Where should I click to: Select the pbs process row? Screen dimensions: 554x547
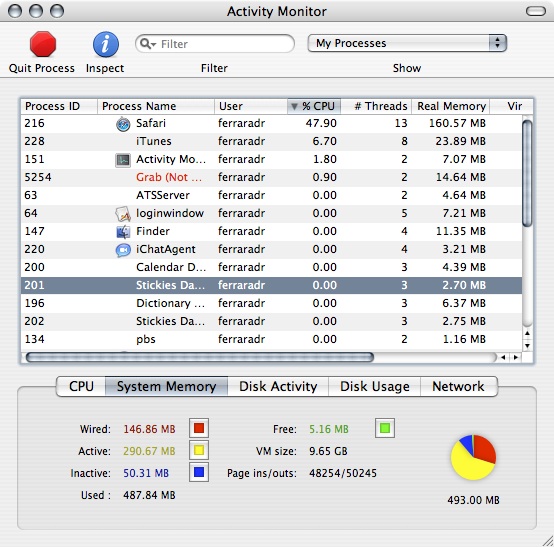(271, 339)
